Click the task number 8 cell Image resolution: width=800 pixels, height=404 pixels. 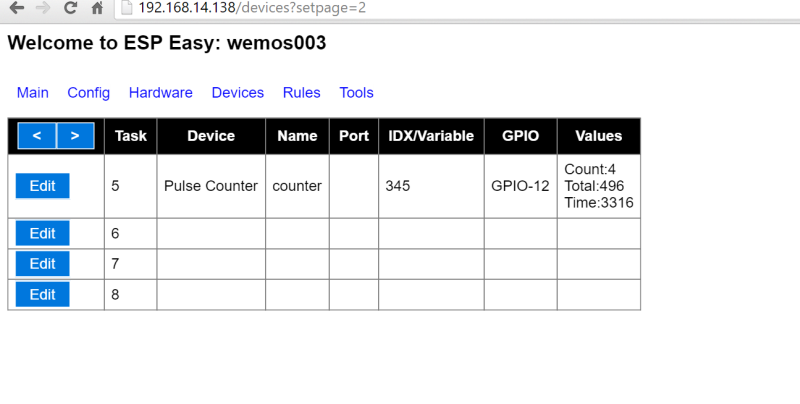coord(131,295)
